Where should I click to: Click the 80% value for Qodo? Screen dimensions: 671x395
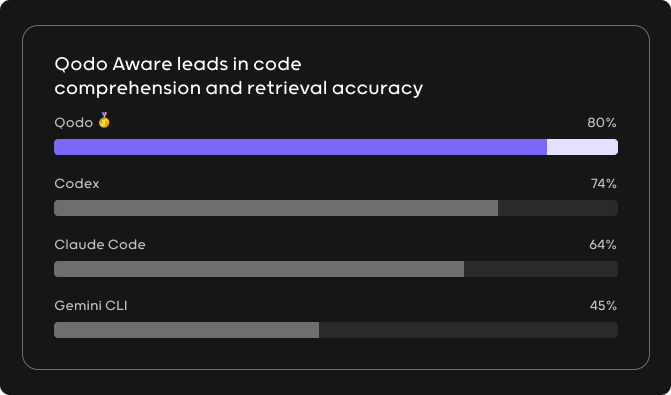pos(602,123)
